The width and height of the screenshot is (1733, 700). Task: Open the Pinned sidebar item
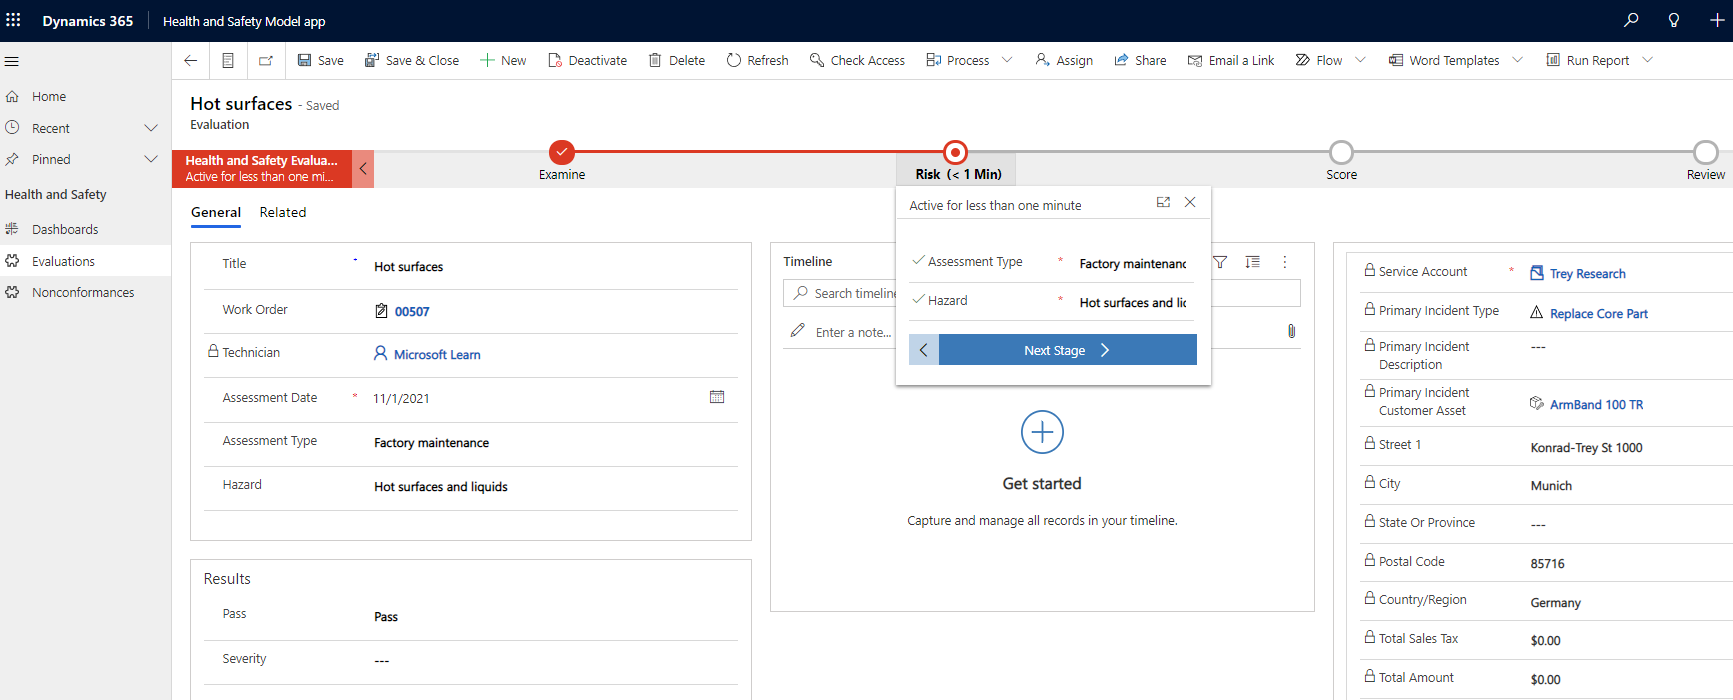50,159
